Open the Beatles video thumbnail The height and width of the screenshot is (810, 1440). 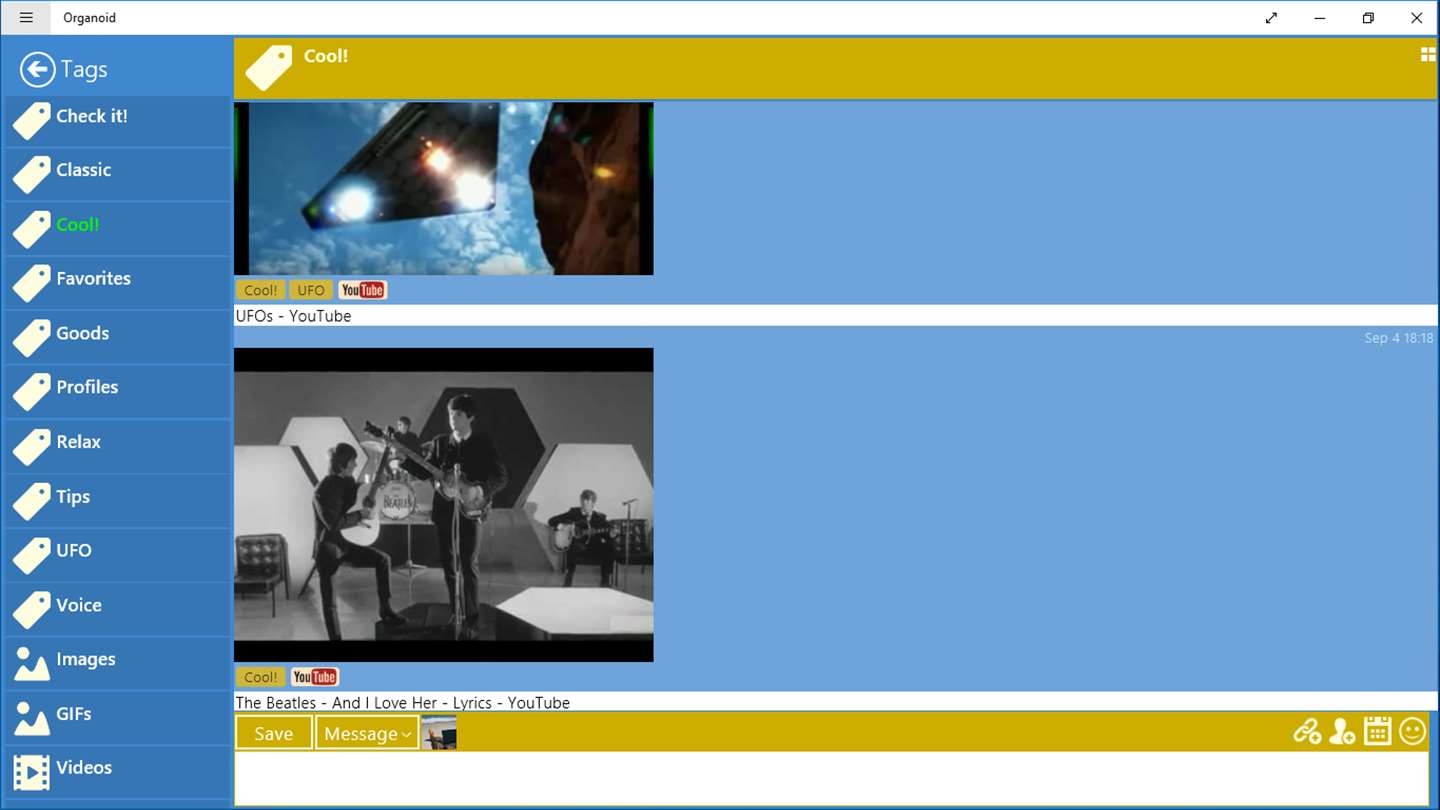coord(443,504)
